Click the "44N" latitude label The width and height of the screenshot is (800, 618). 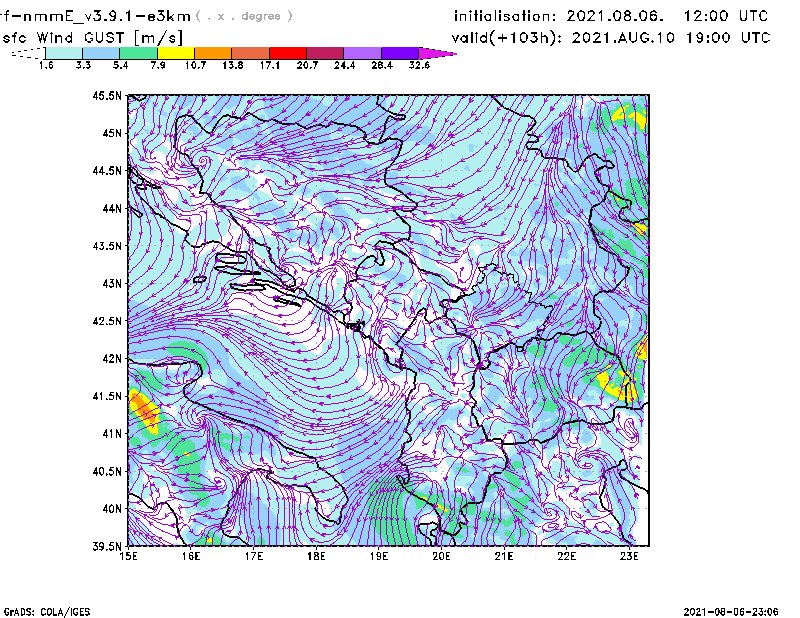[112, 208]
